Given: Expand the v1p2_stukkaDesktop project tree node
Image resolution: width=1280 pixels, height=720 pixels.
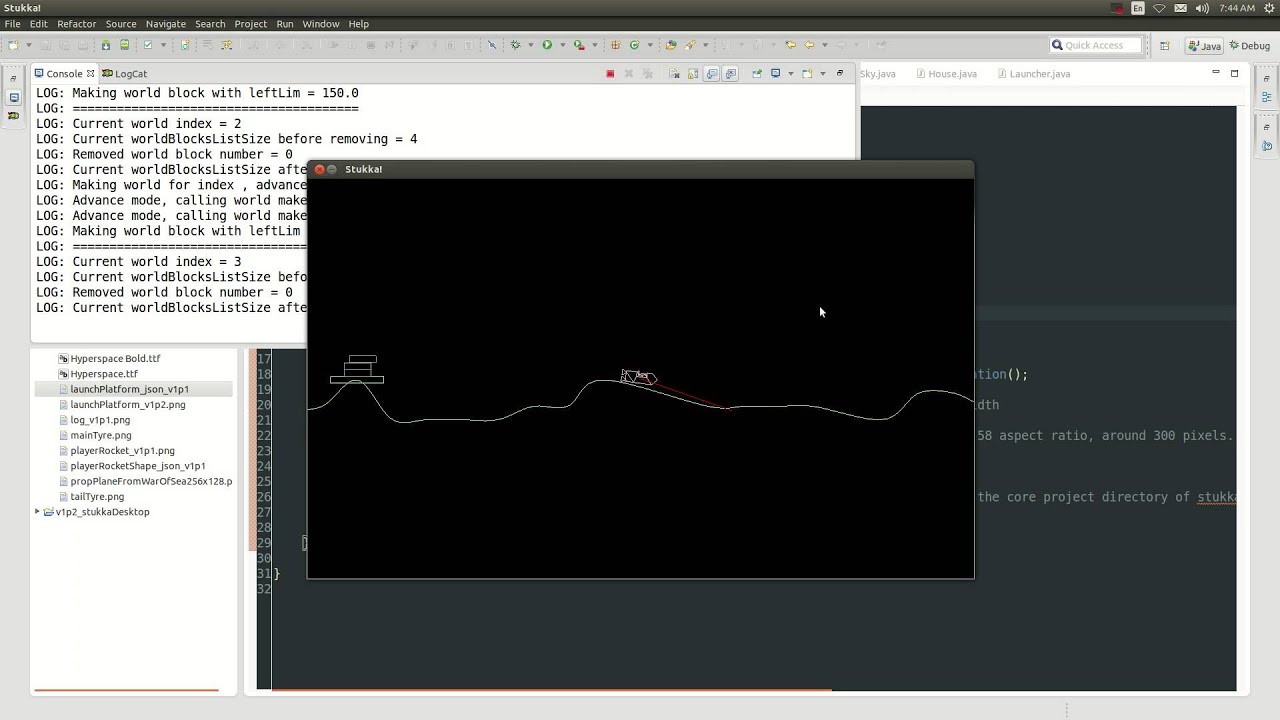Looking at the screenshot, I should coord(38,512).
